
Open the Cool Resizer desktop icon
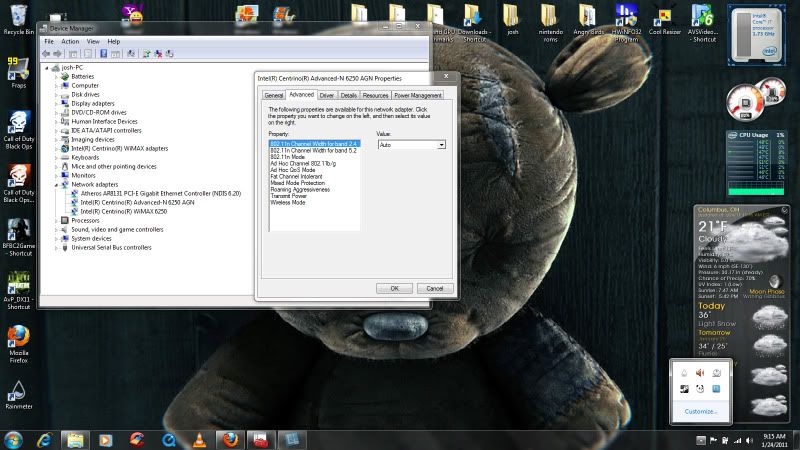(665, 20)
